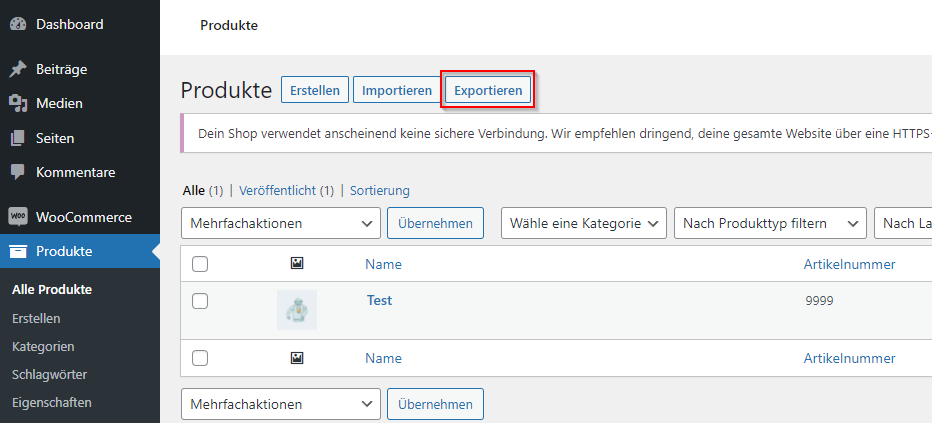This screenshot has height=423, width=932.
Task: Check the box for the Test product
Action: [200, 301]
